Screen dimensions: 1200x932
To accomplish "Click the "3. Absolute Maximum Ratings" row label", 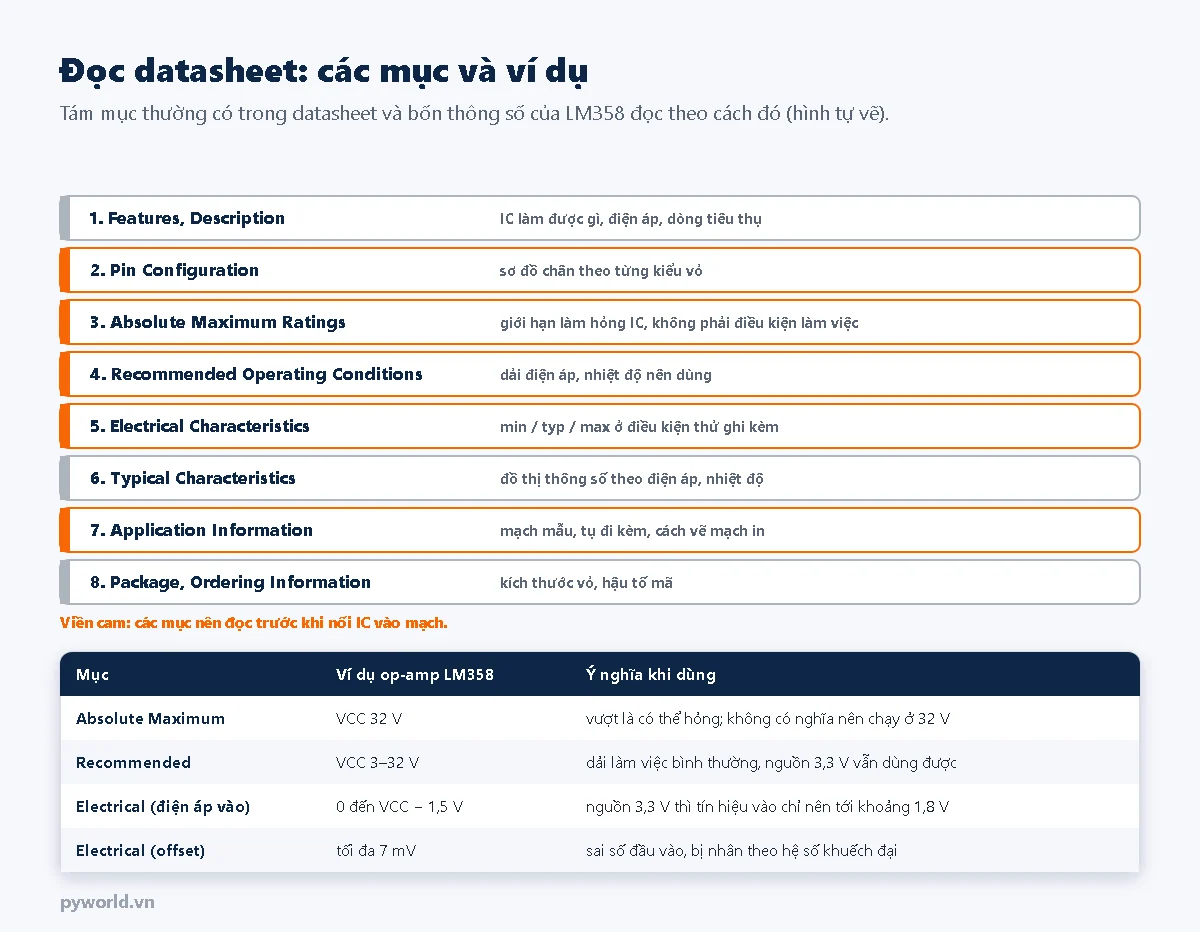I will (x=218, y=322).
